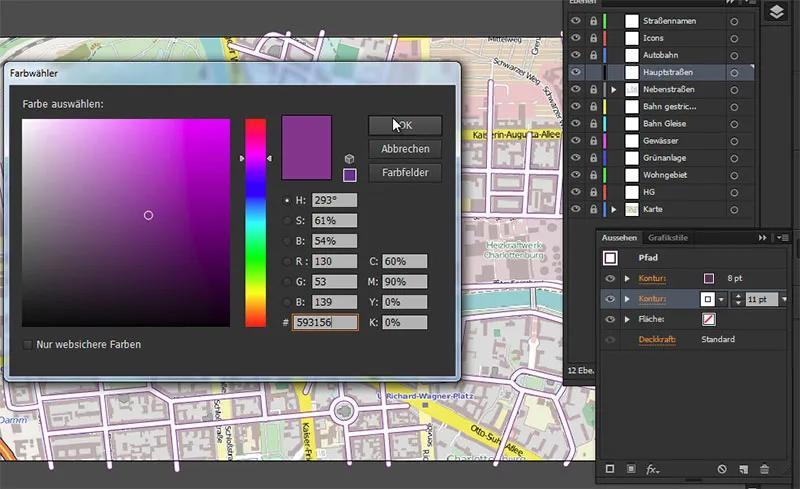This screenshot has height=489, width=800.
Task: Click the stroke weight stepper arrows
Action: pos(738,299)
